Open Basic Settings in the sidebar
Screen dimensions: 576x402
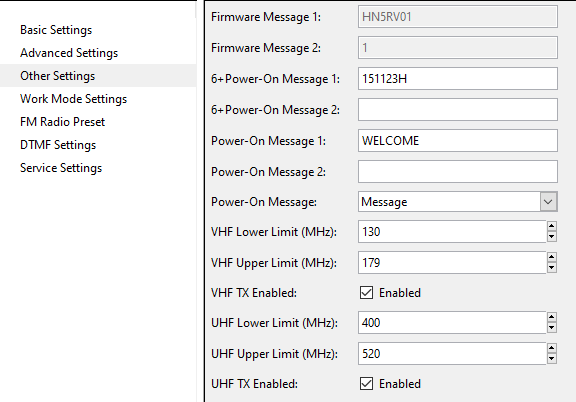pyautogui.click(x=56, y=30)
